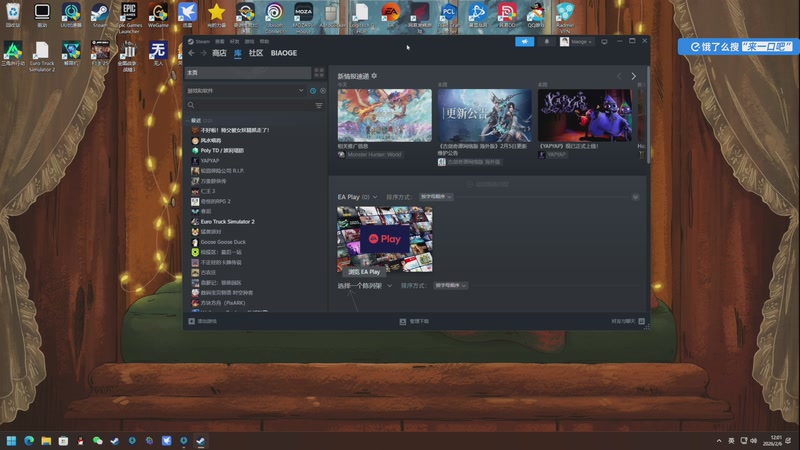Open the Recycle Bin desktop icon

[13, 15]
